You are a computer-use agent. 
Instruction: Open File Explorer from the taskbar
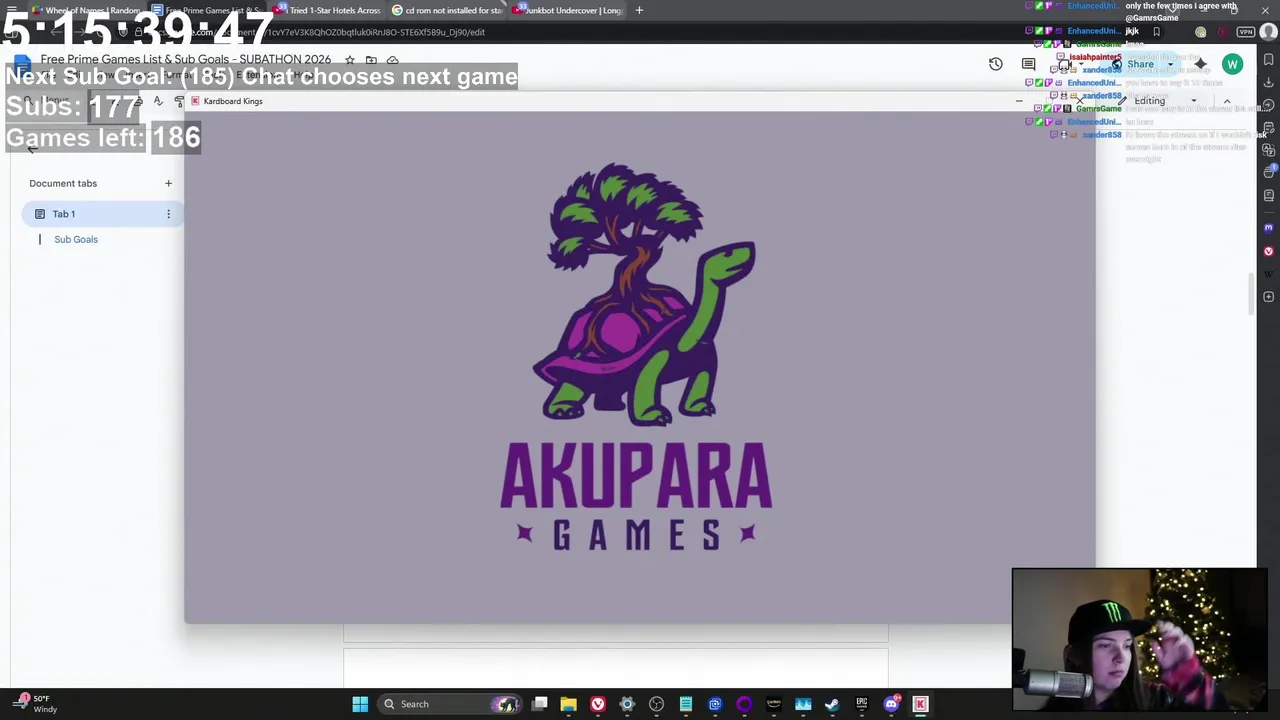tap(568, 704)
